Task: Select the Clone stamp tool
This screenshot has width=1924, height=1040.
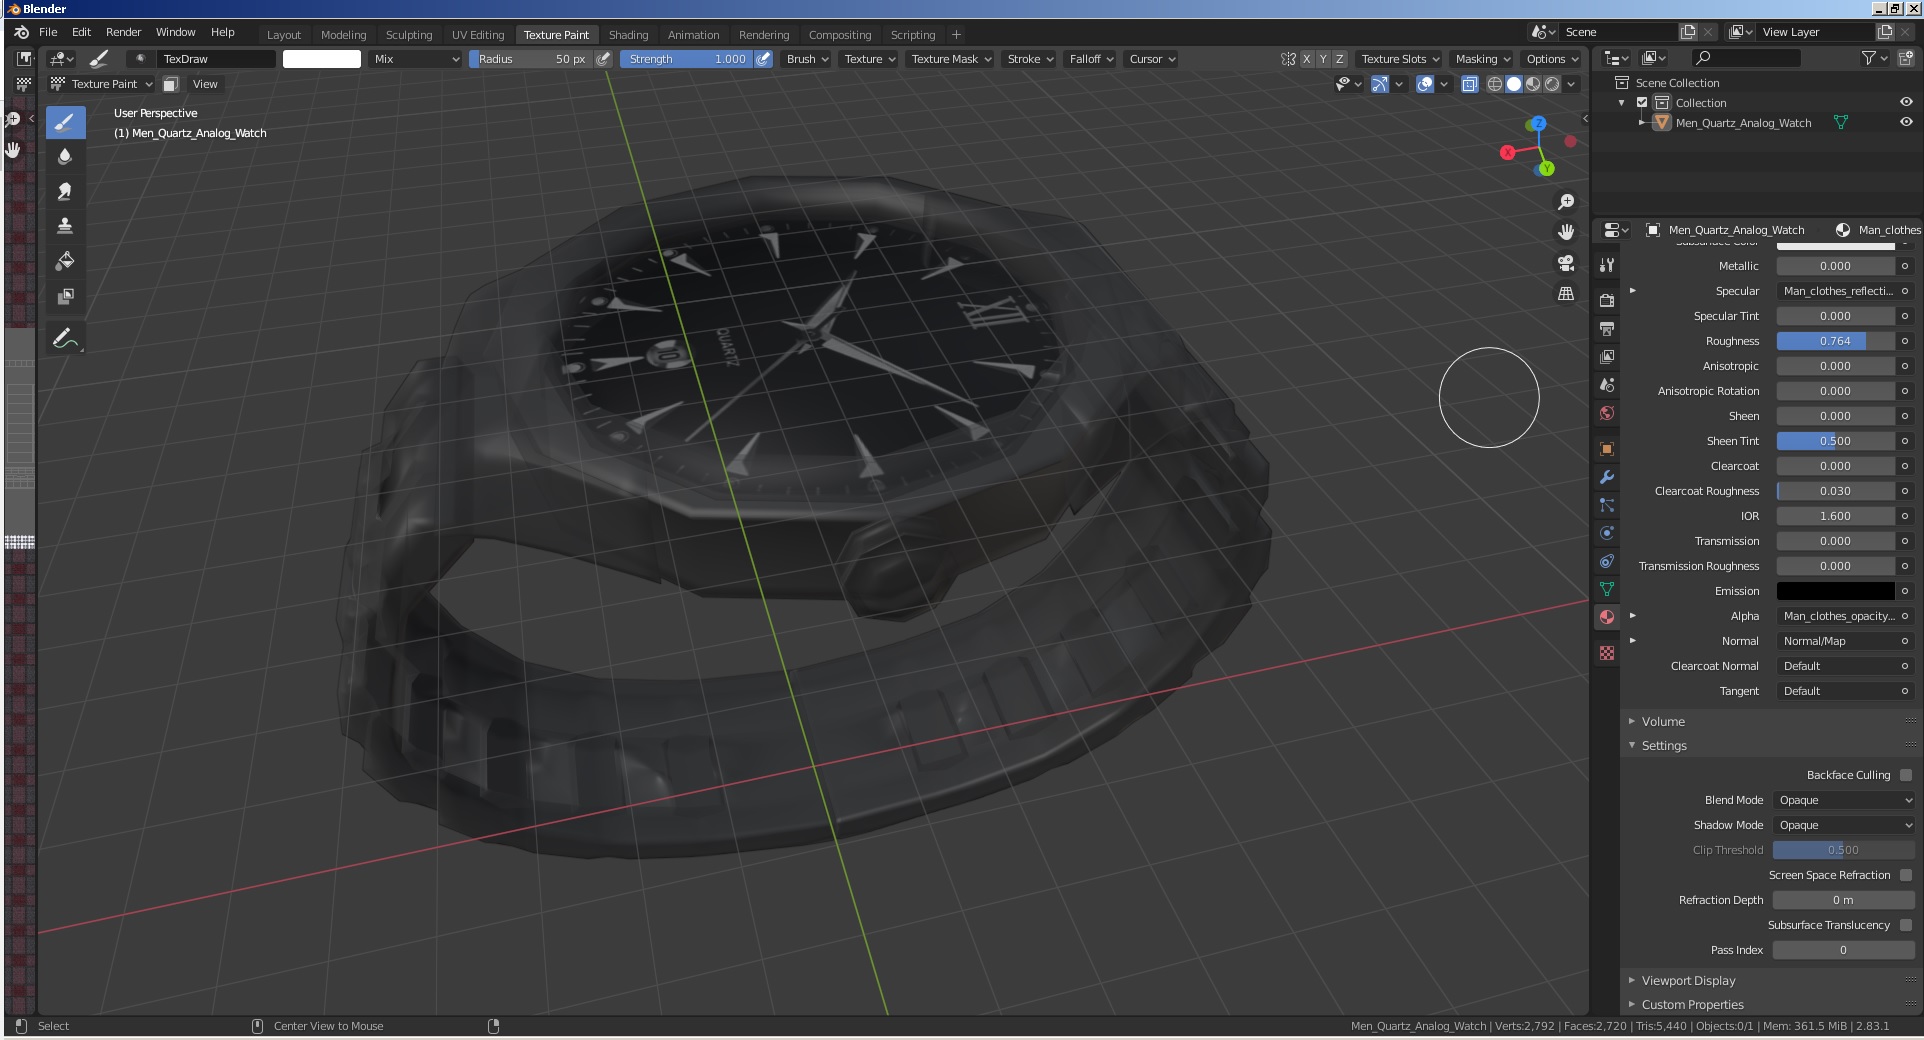Action: click(x=65, y=226)
